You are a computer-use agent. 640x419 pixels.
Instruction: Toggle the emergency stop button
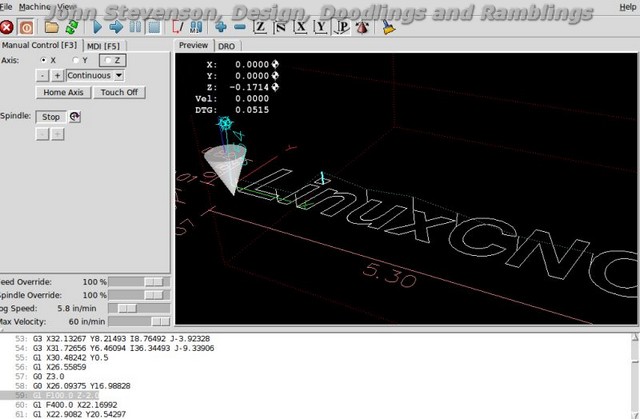[x=6, y=28]
